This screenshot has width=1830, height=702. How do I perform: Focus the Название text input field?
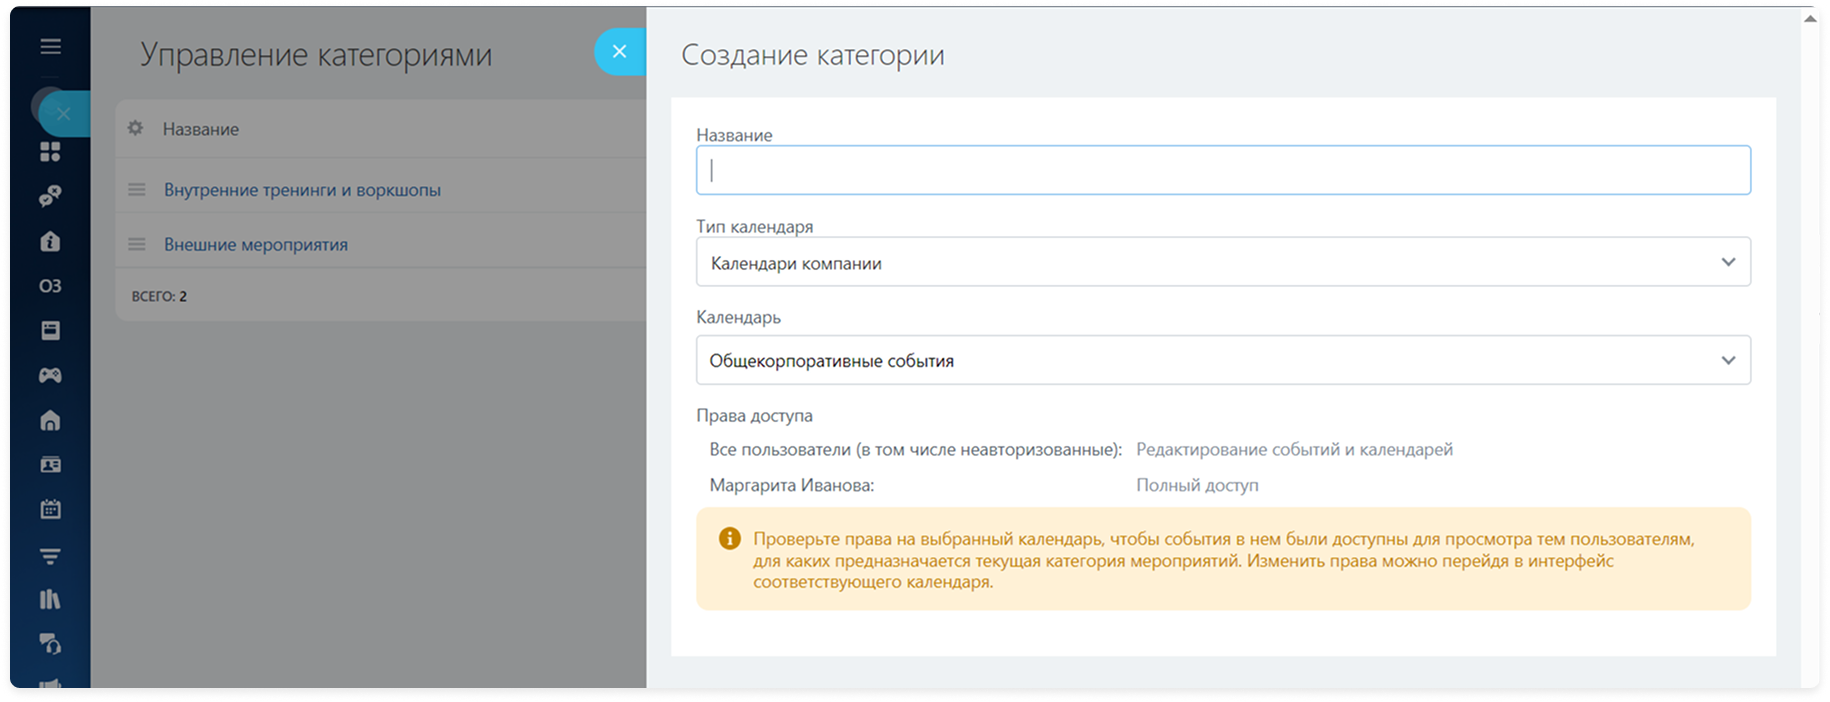click(x=1222, y=171)
